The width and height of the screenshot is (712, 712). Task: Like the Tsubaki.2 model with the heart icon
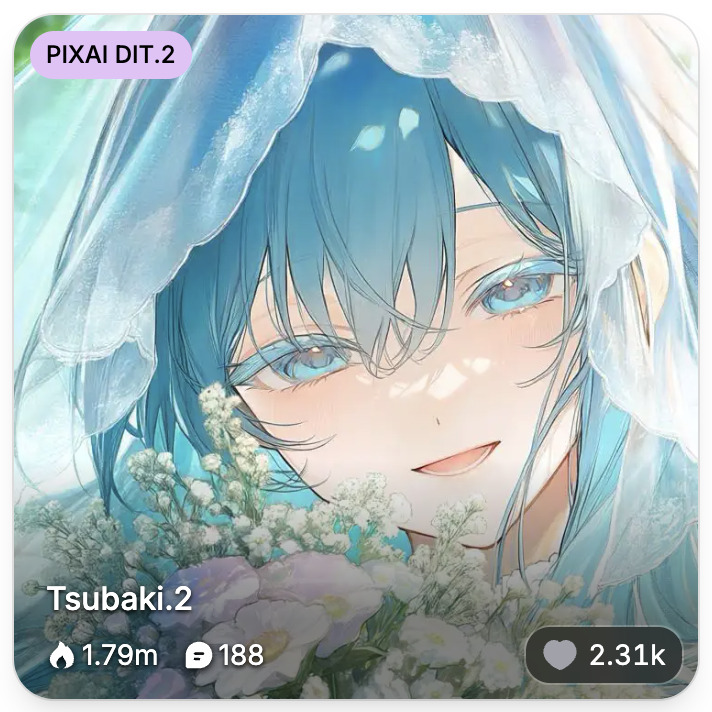click(x=559, y=655)
